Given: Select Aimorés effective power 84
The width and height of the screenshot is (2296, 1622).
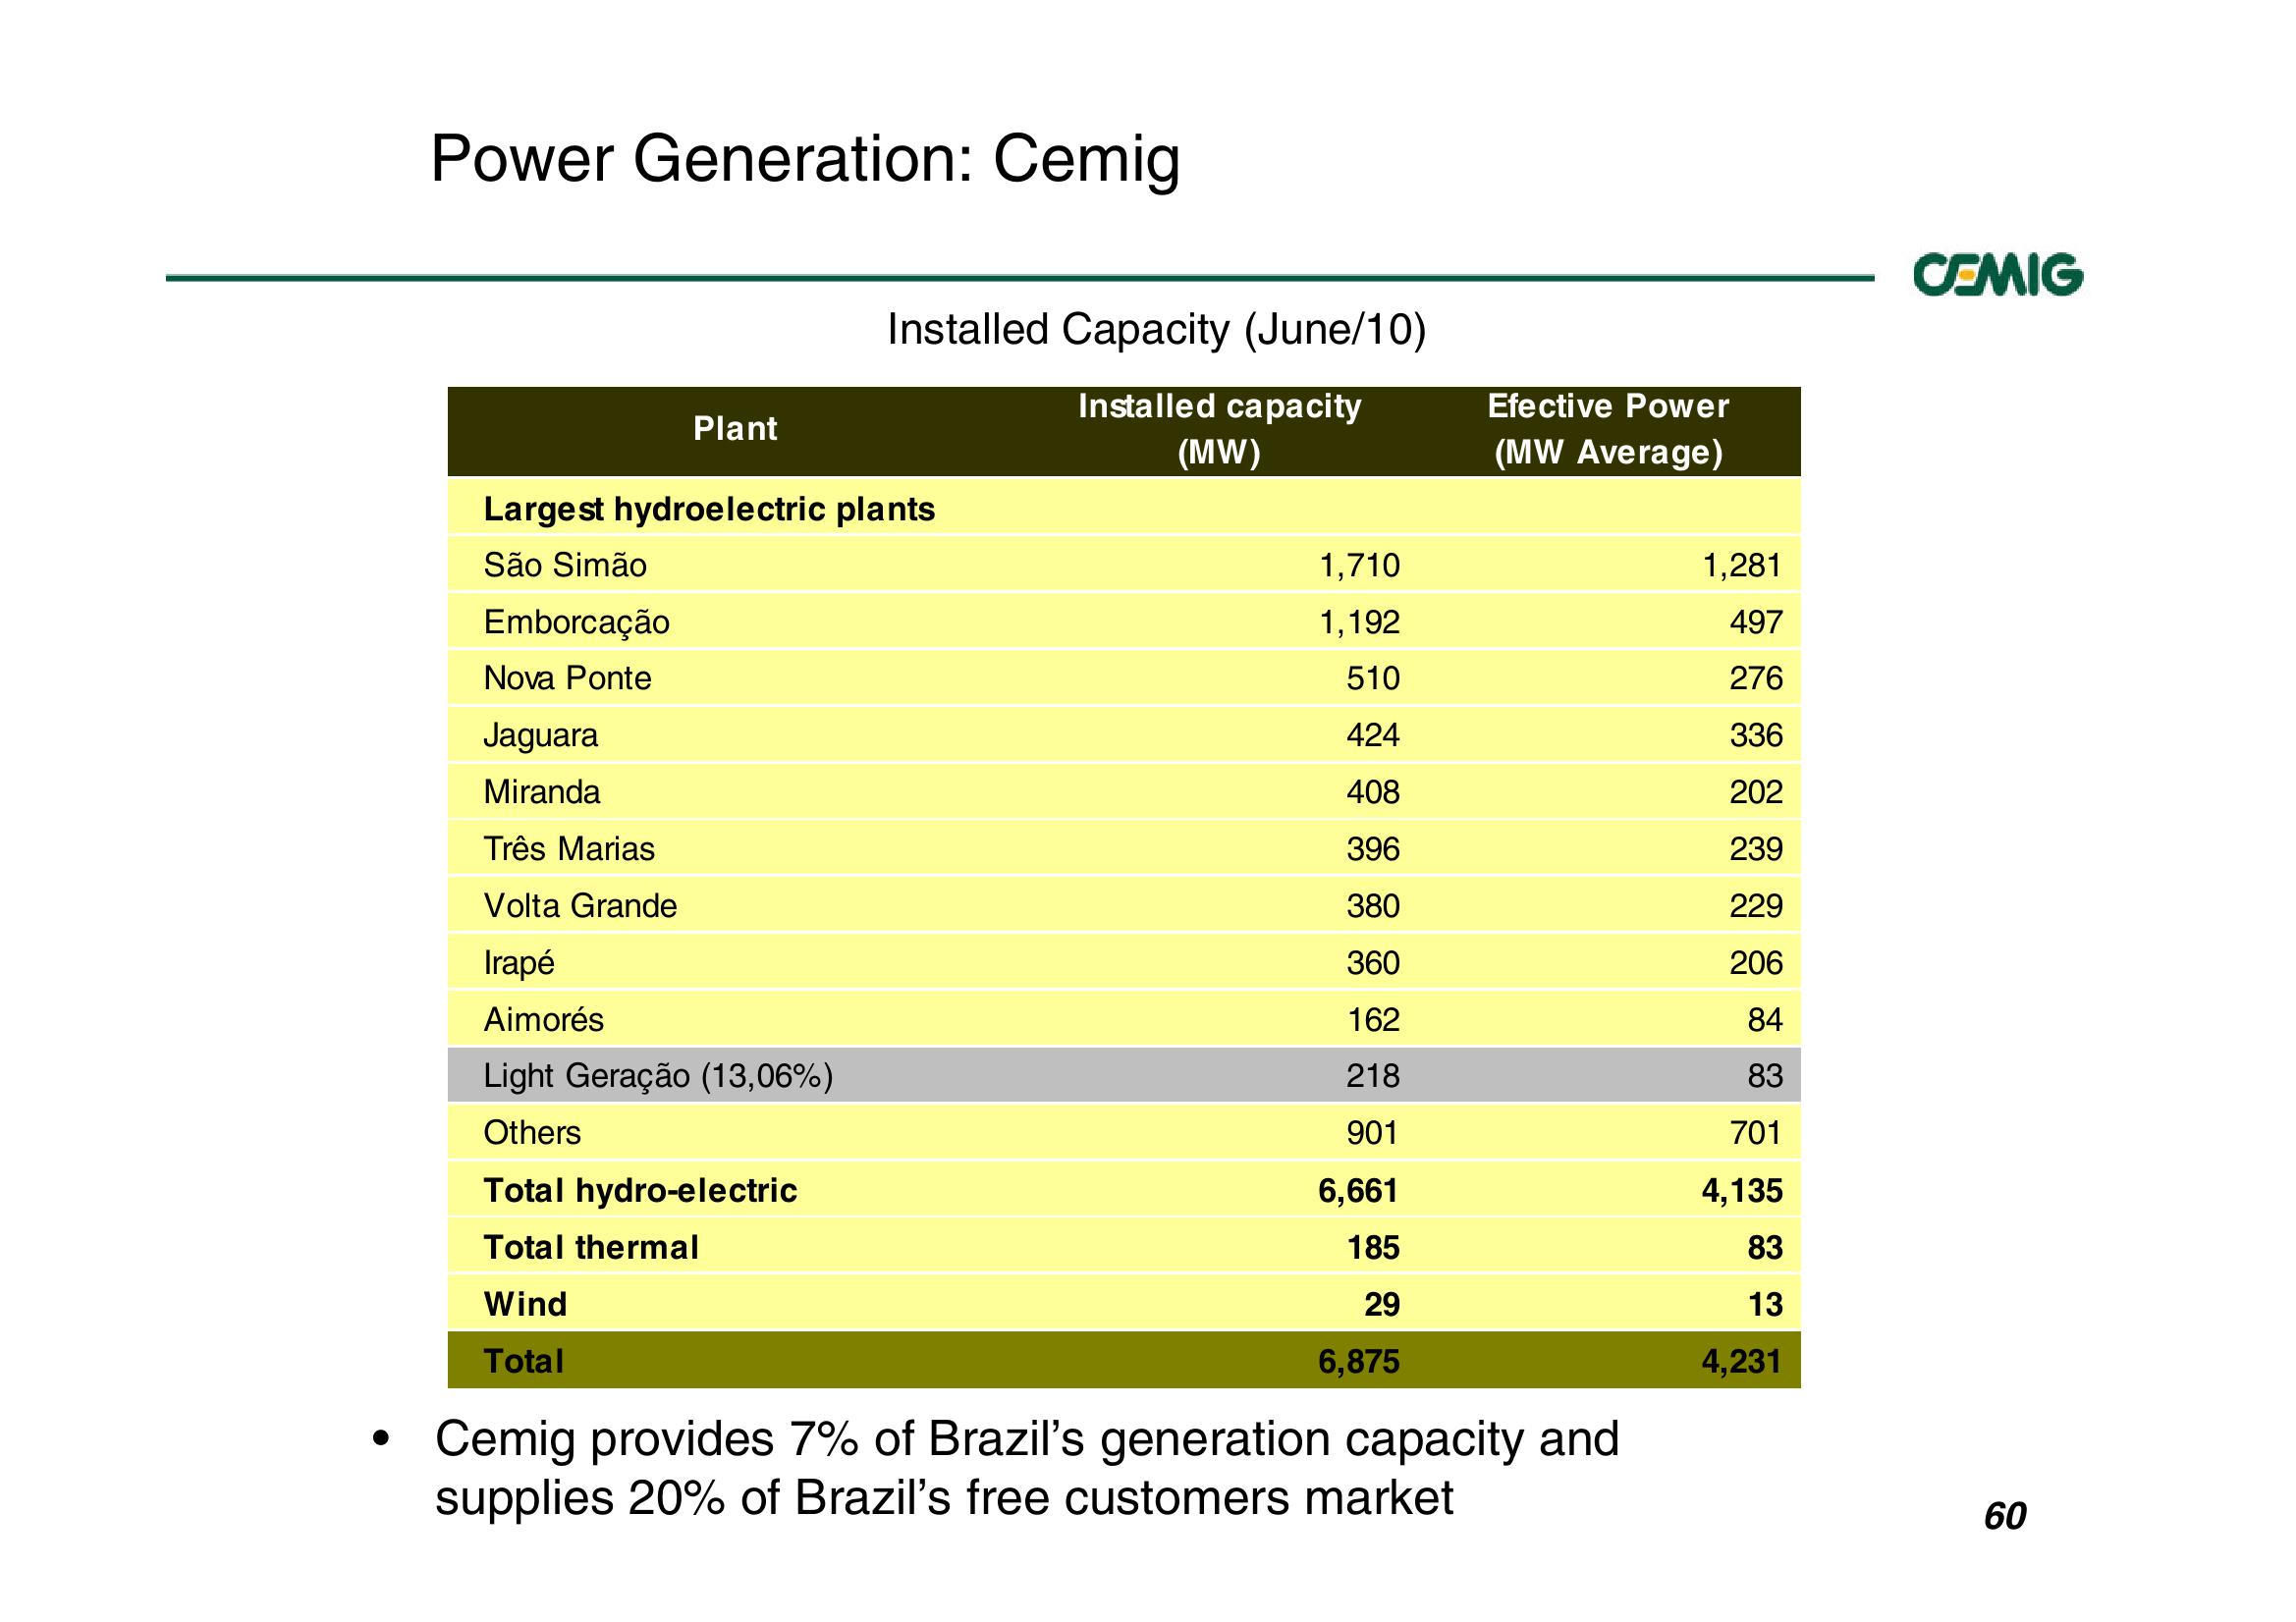Looking at the screenshot, I should (1765, 1021).
